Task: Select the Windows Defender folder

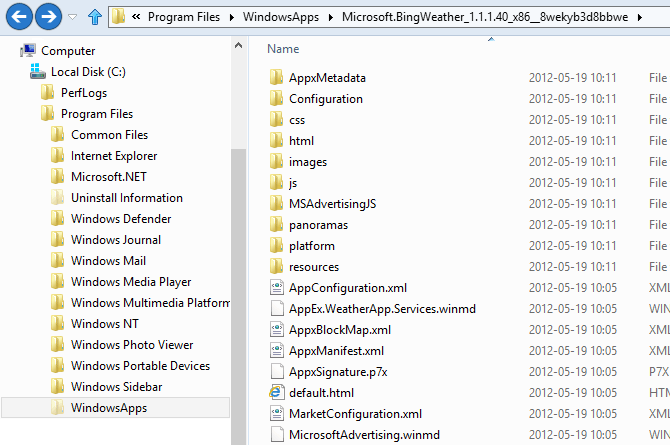Action: pos(121,218)
